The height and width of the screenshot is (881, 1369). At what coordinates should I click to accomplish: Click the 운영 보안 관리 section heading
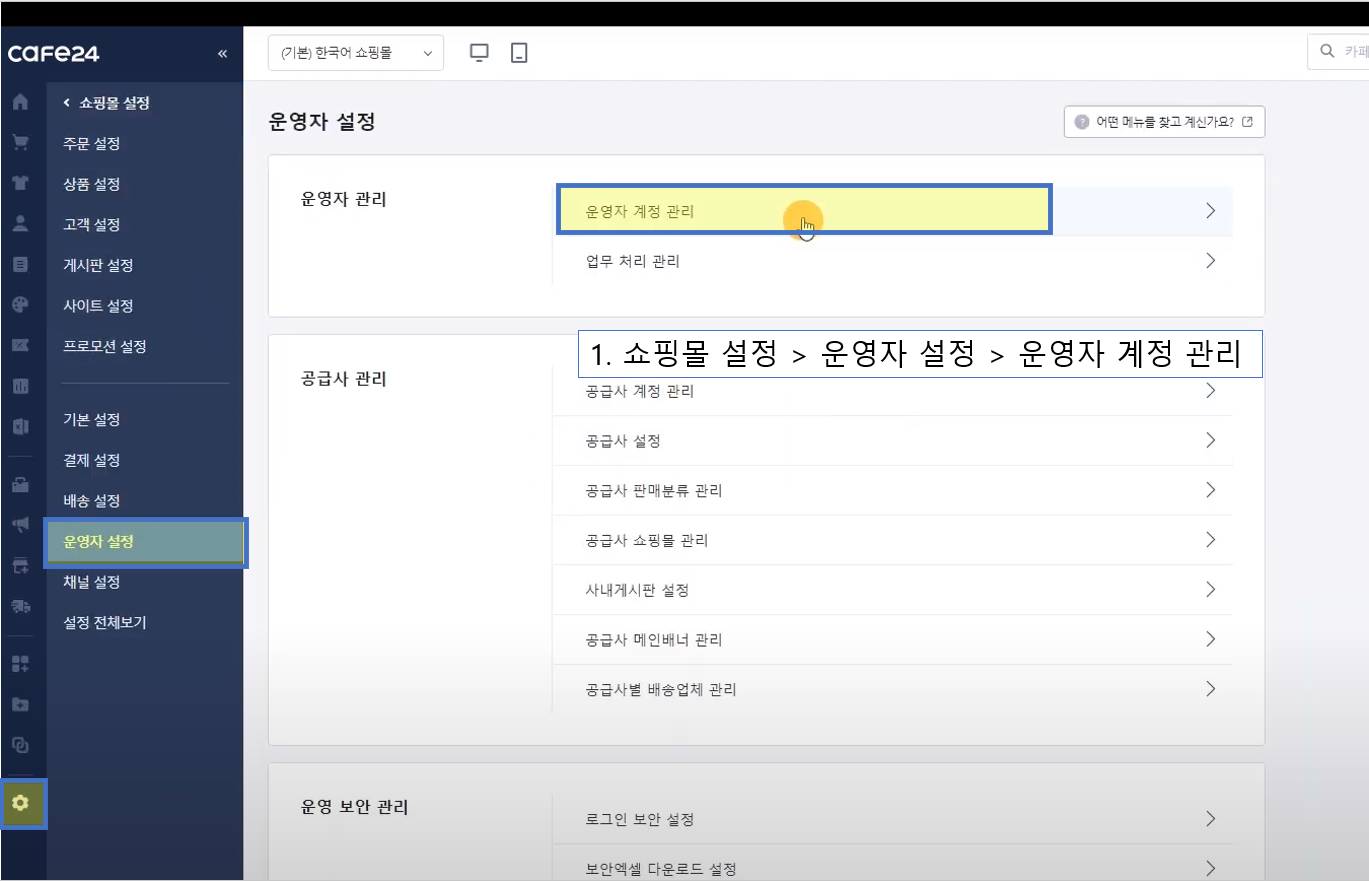click(x=354, y=807)
